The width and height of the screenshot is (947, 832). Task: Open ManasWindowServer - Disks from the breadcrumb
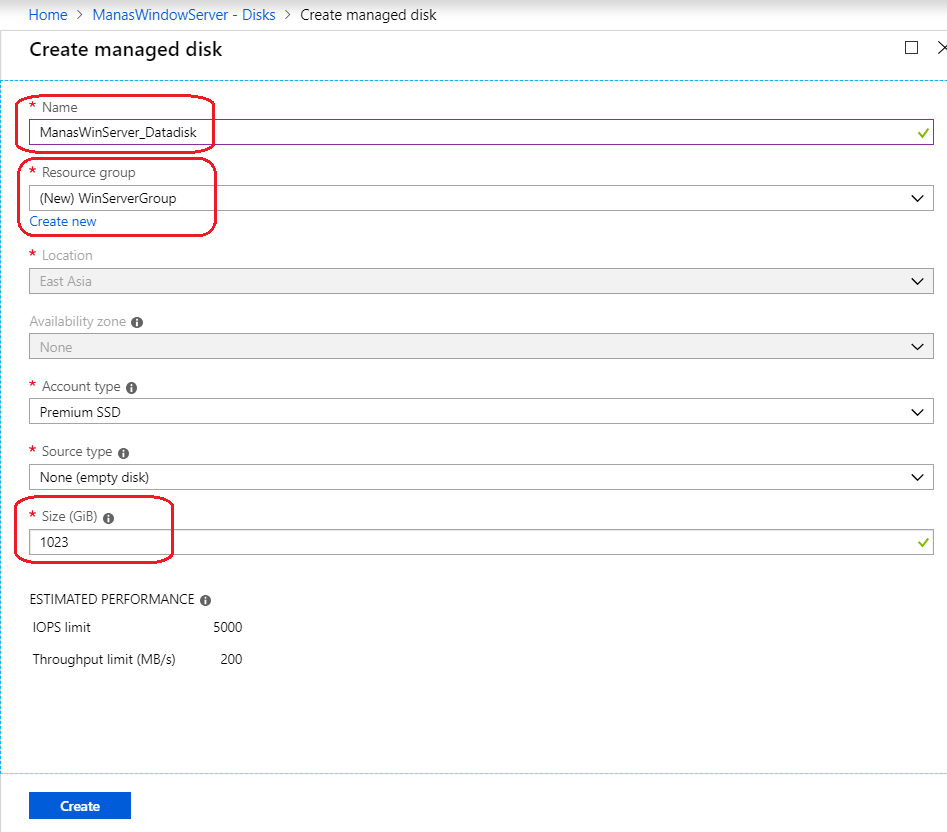click(184, 14)
